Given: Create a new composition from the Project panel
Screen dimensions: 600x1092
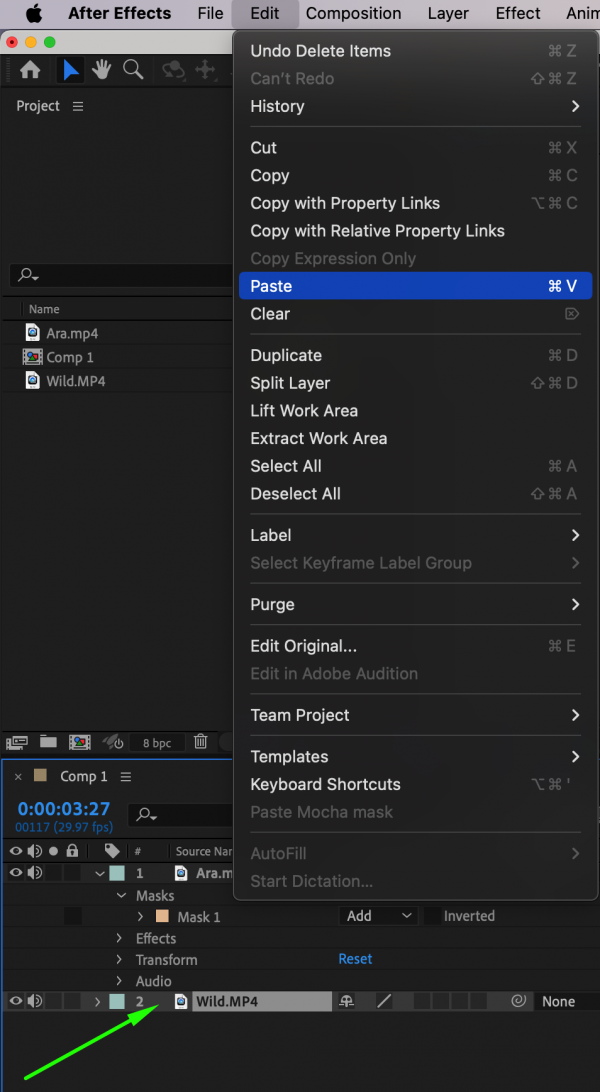Looking at the screenshot, I should 81,742.
